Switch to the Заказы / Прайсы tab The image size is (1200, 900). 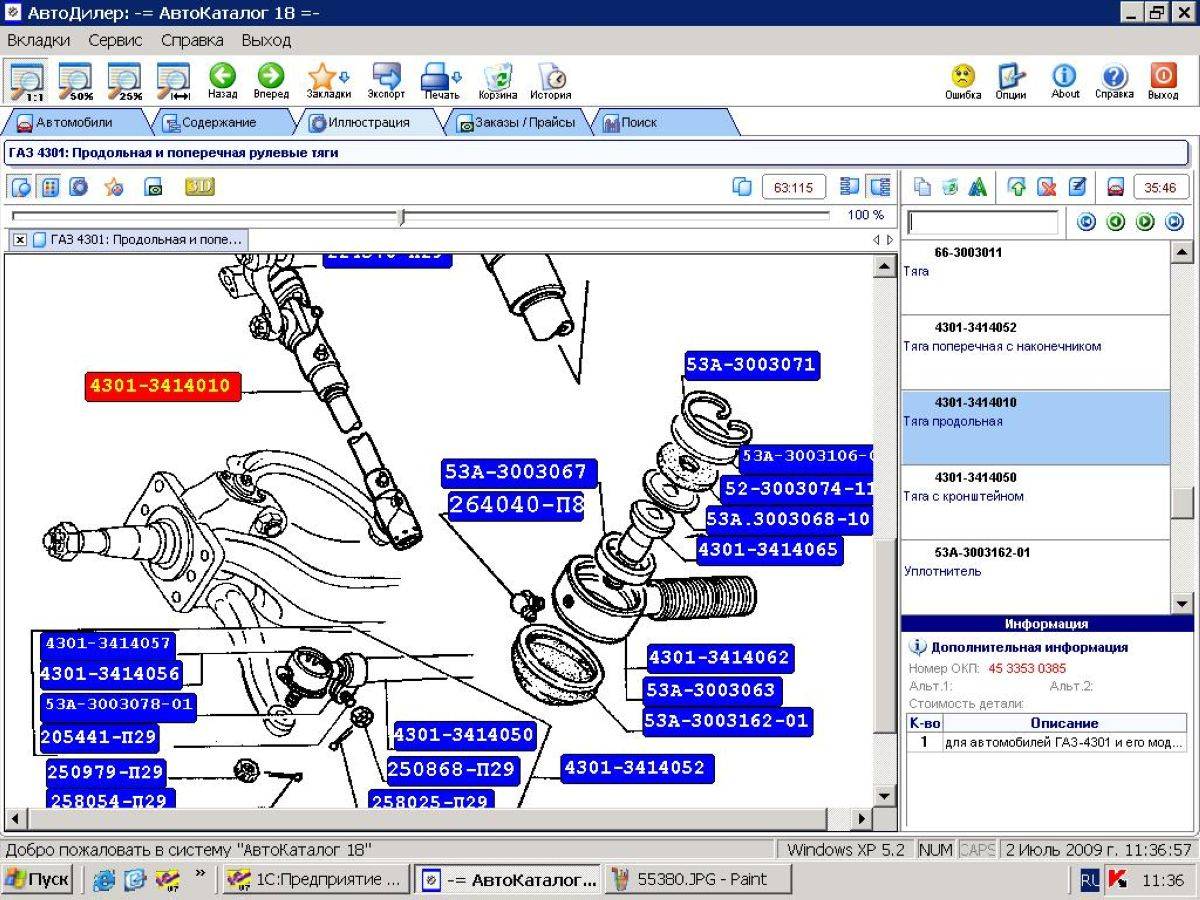coord(516,123)
